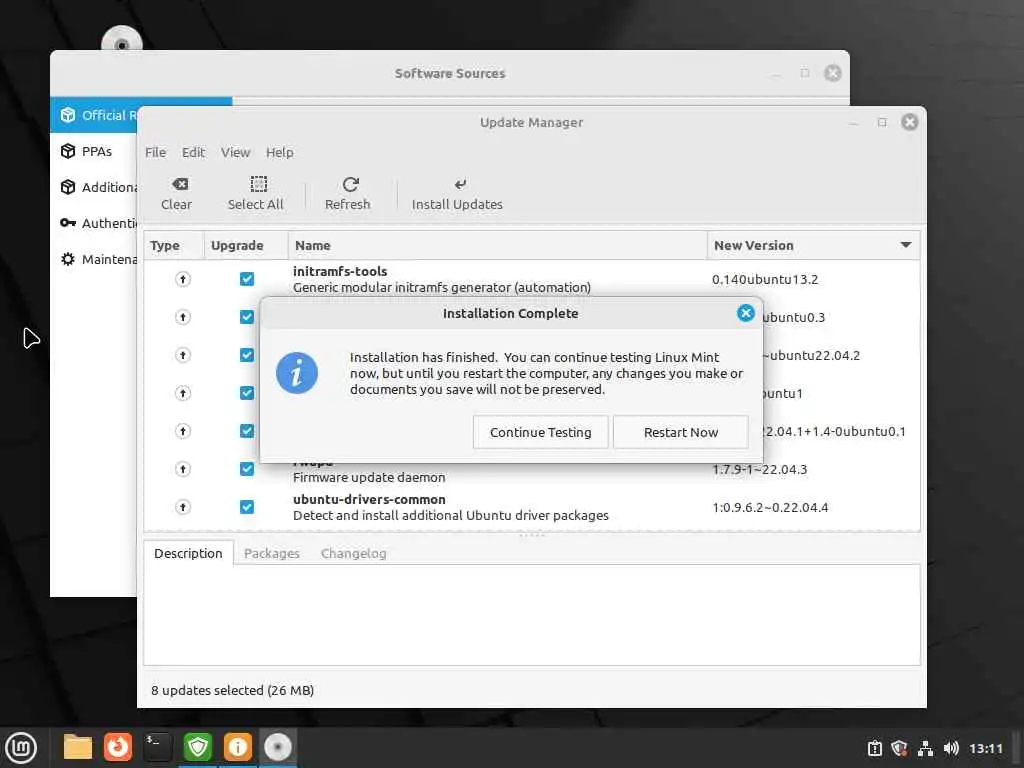Viewport: 1024px width, 768px height.
Task: Sort by the Type column header
Action: click(174, 246)
